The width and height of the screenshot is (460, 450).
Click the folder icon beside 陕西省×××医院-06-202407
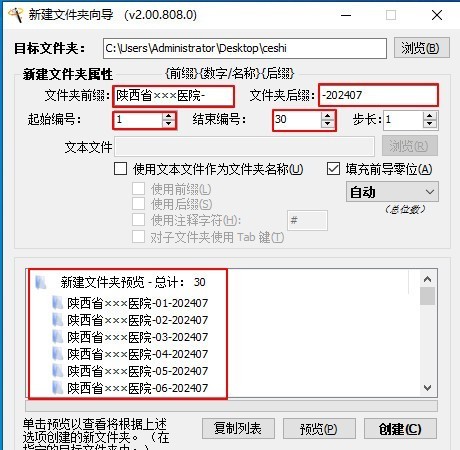pos(58,388)
